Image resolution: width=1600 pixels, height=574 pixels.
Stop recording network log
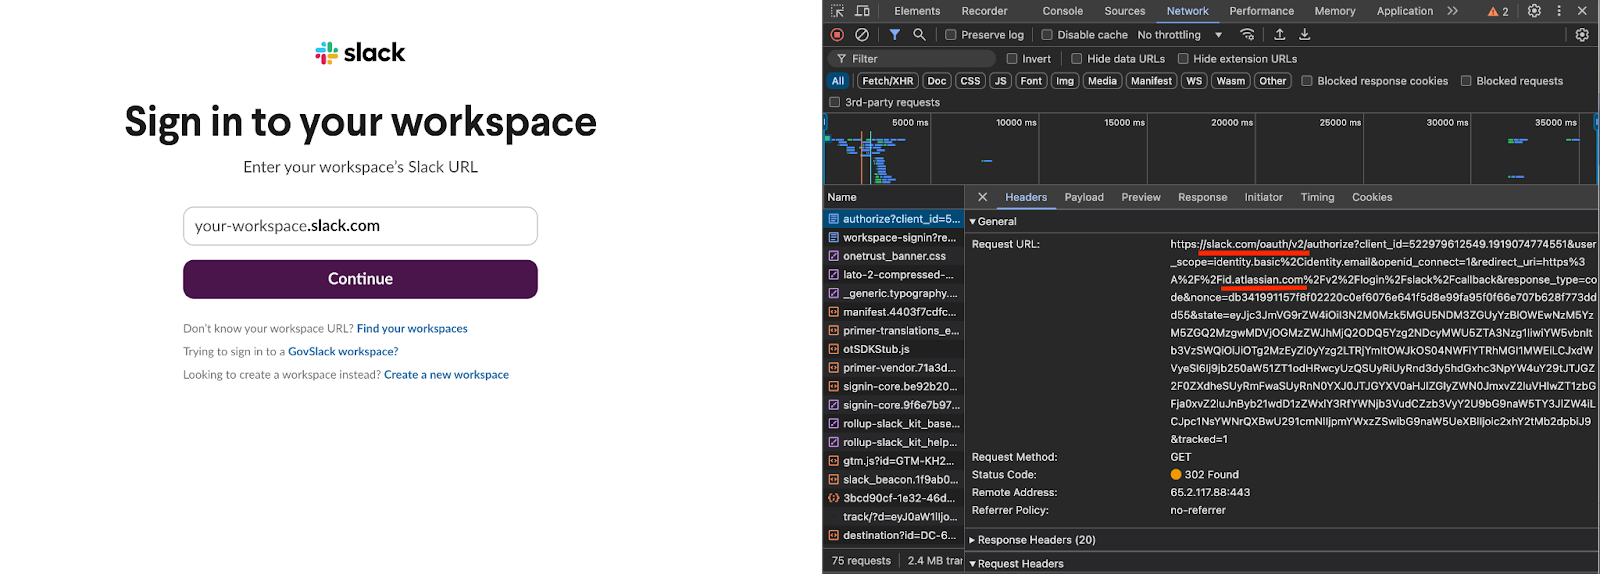pos(838,35)
